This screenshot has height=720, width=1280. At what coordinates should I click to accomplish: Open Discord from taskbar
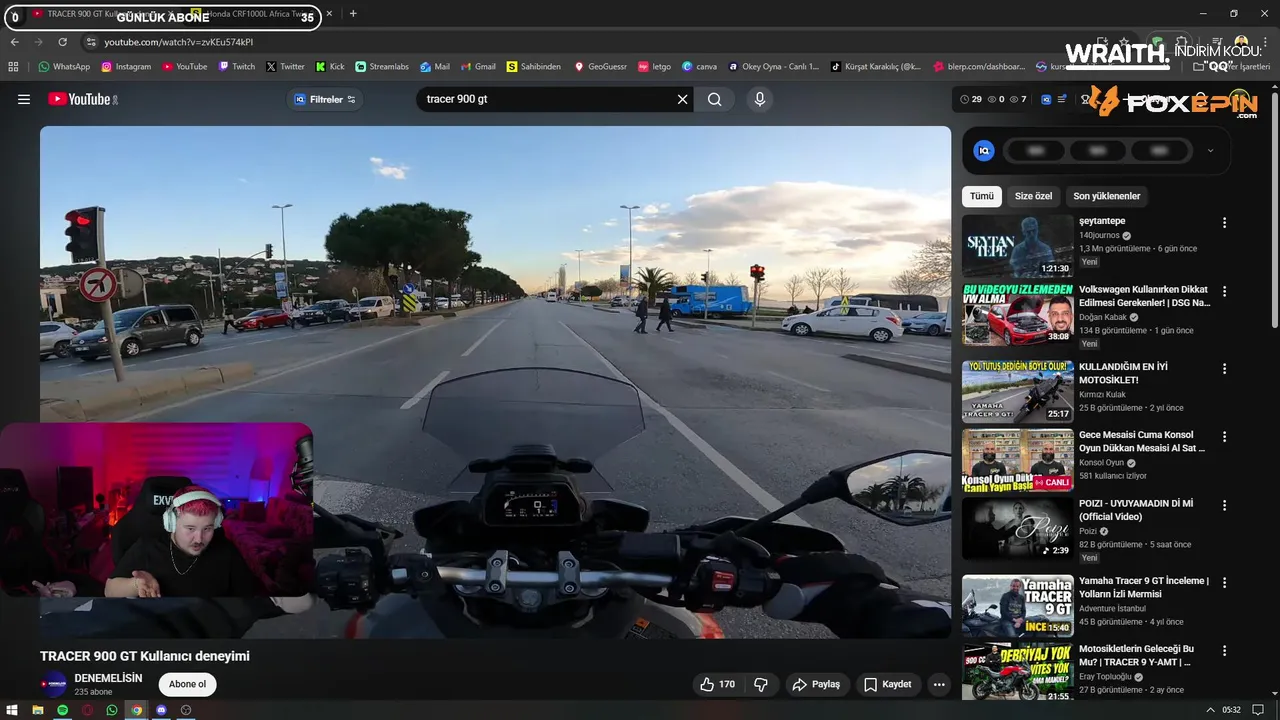161,710
